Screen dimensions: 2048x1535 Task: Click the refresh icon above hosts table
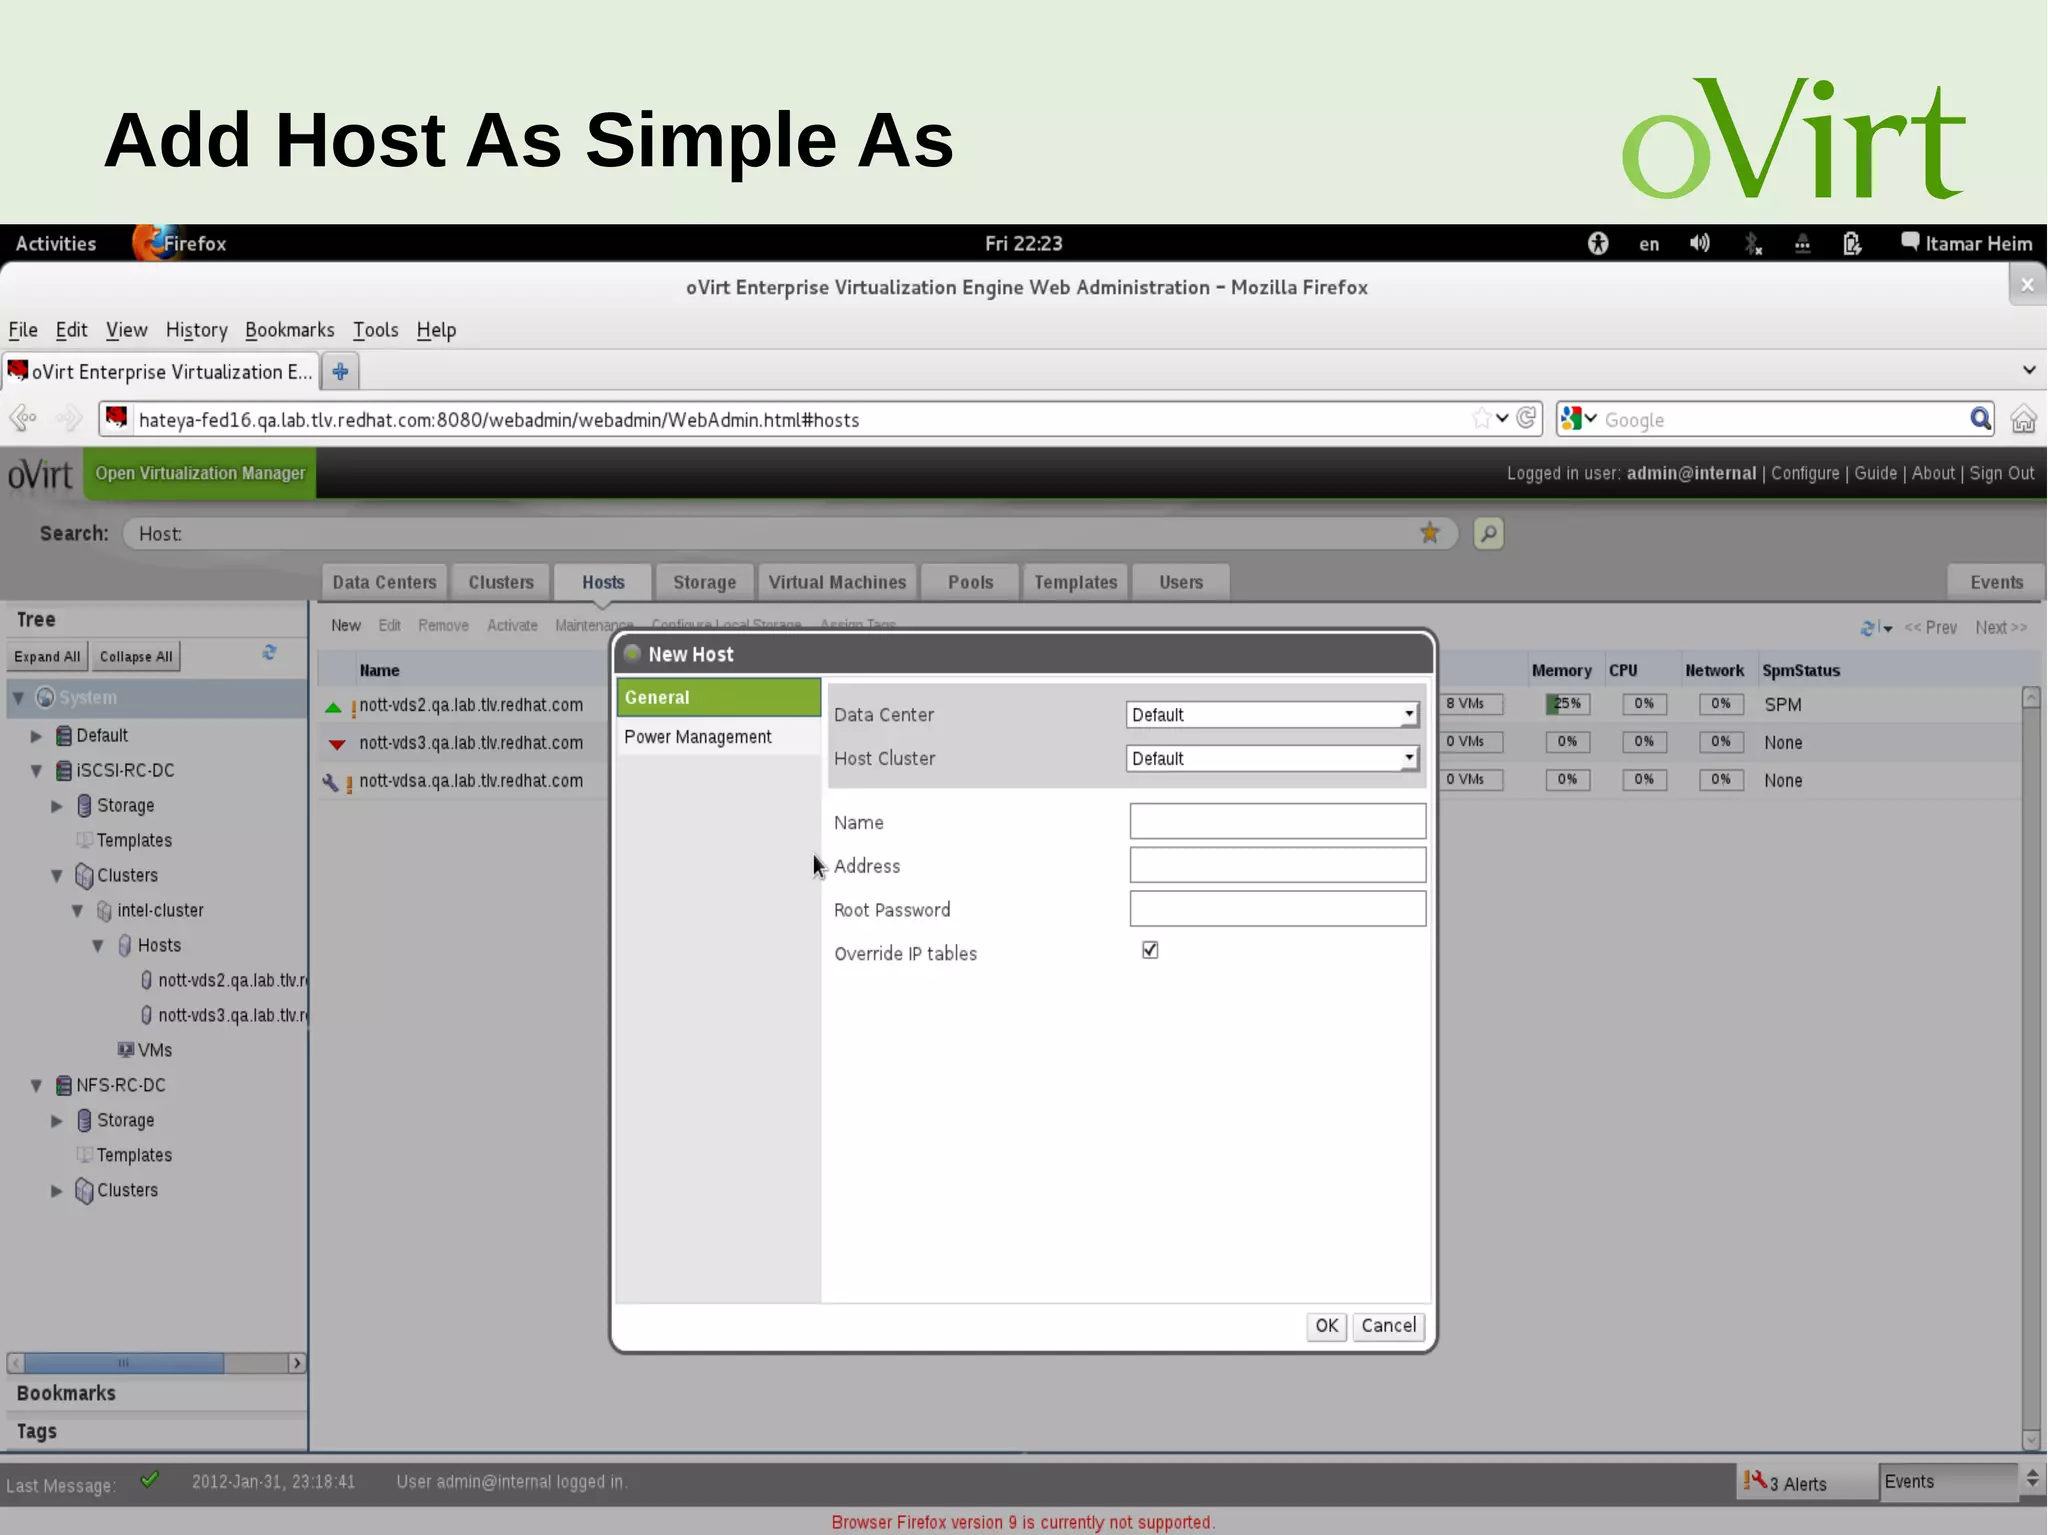coord(1869,628)
